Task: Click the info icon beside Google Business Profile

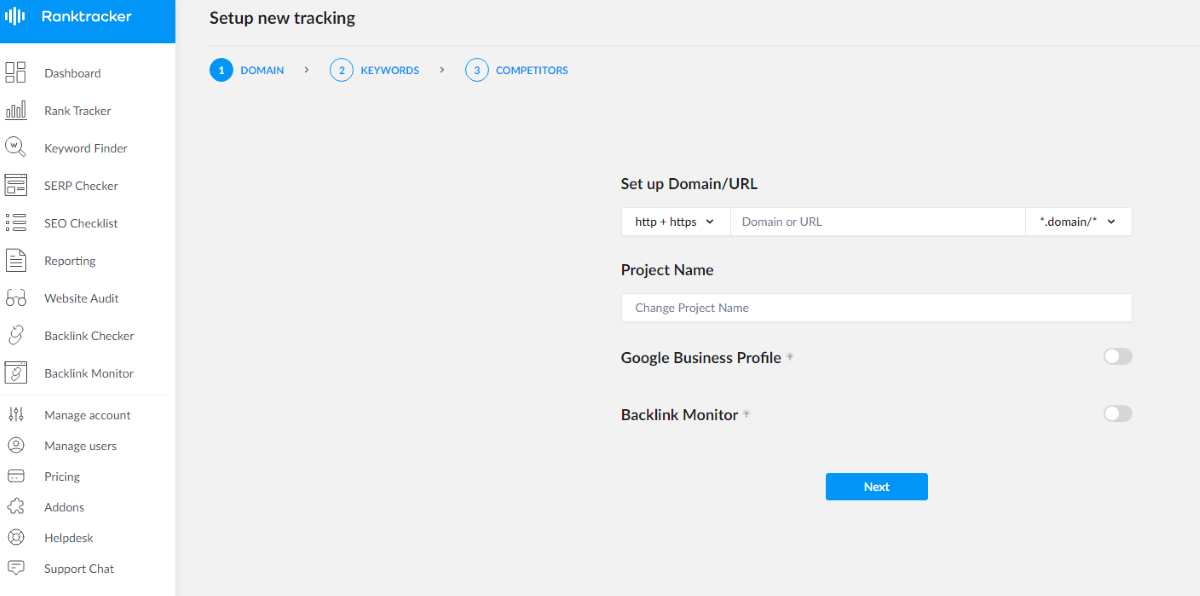Action: (790, 357)
